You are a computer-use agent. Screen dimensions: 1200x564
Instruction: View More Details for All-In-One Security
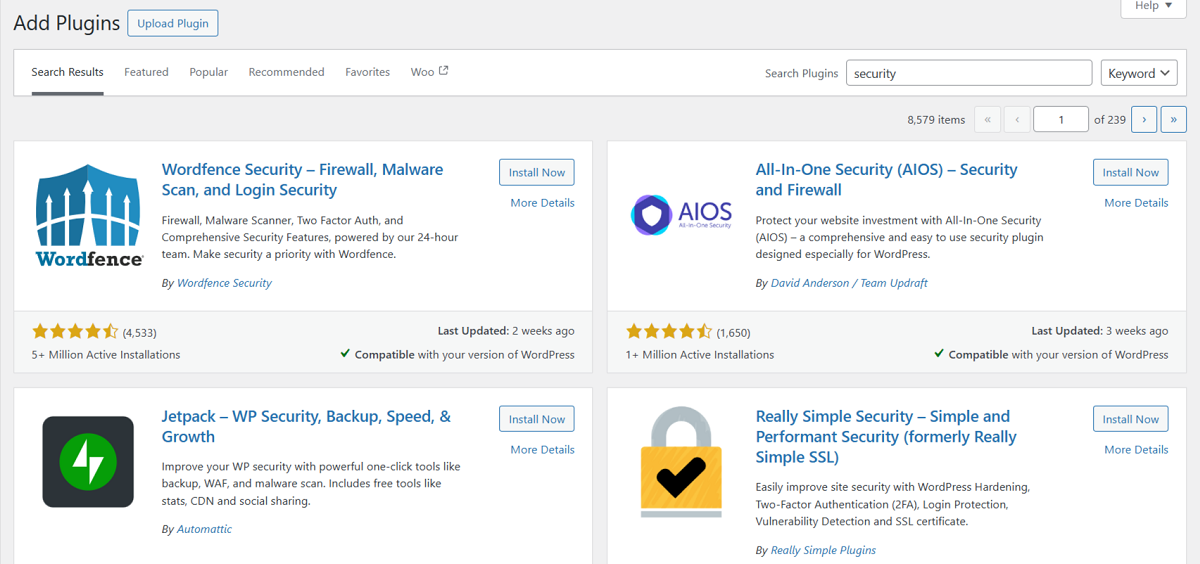pos(1136,203)
